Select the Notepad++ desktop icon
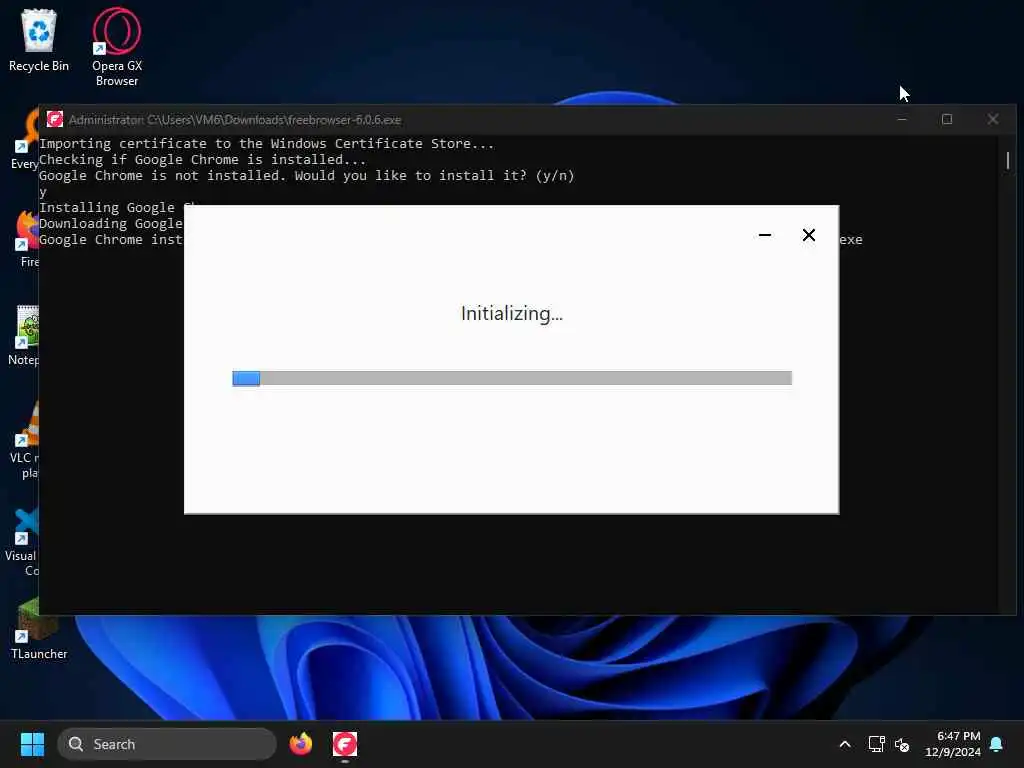Viewport: 1024px width, 768px height. [24, 336]
